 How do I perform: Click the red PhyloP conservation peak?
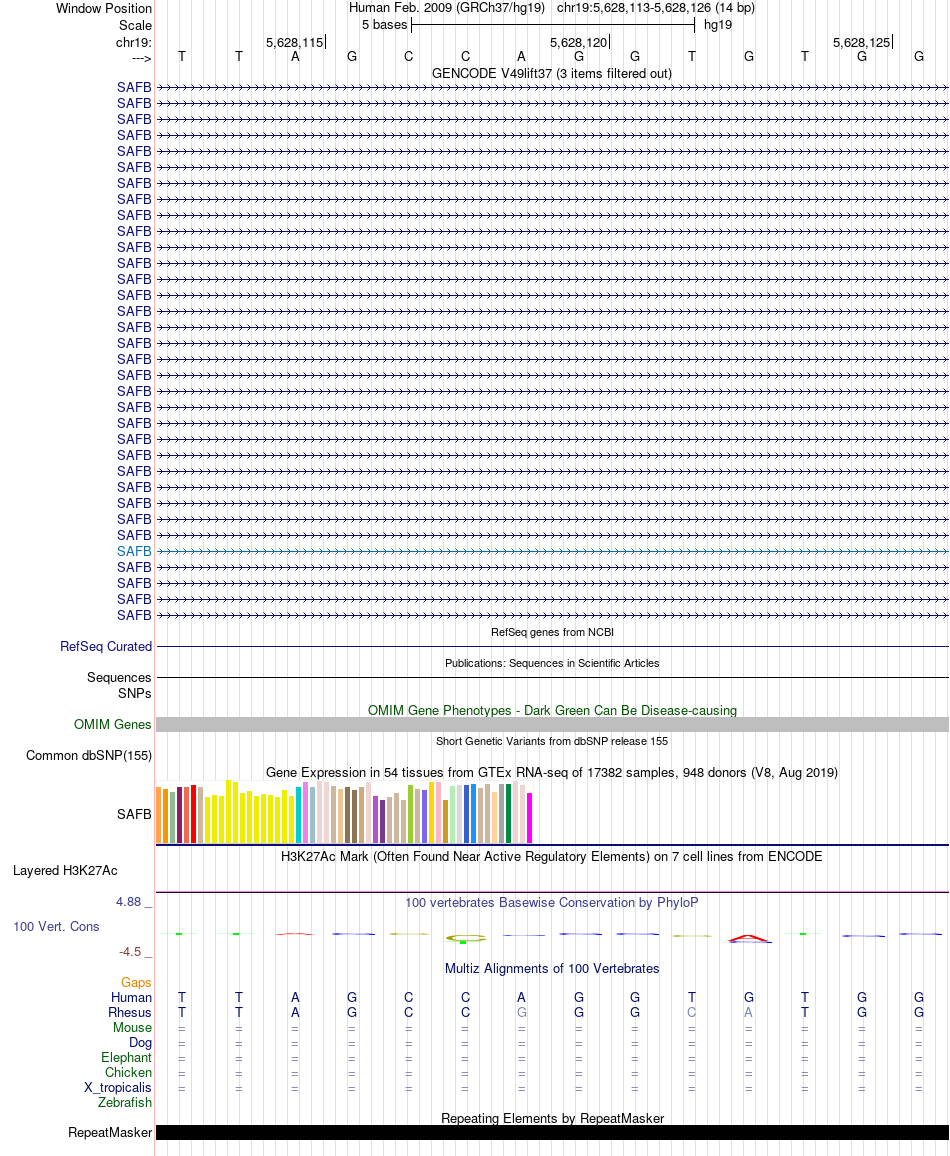click(749, 939)
